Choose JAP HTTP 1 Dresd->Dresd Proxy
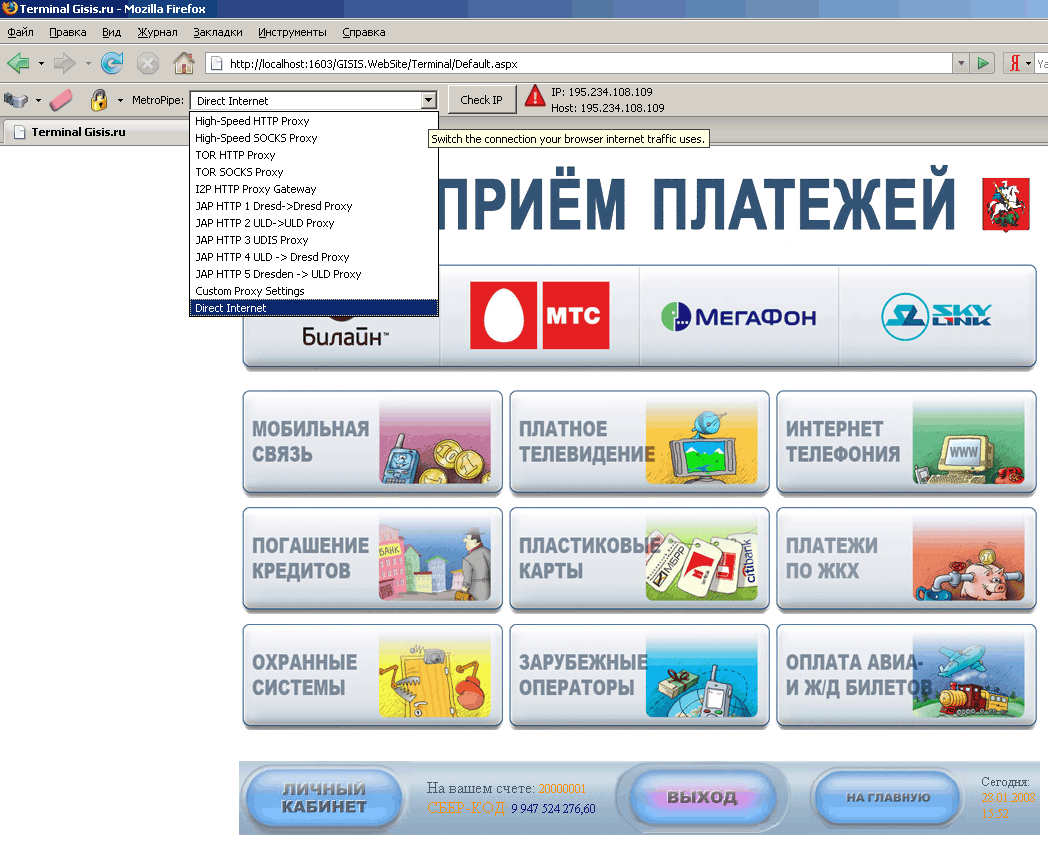The image size is (1048, 849). (314, 206)
